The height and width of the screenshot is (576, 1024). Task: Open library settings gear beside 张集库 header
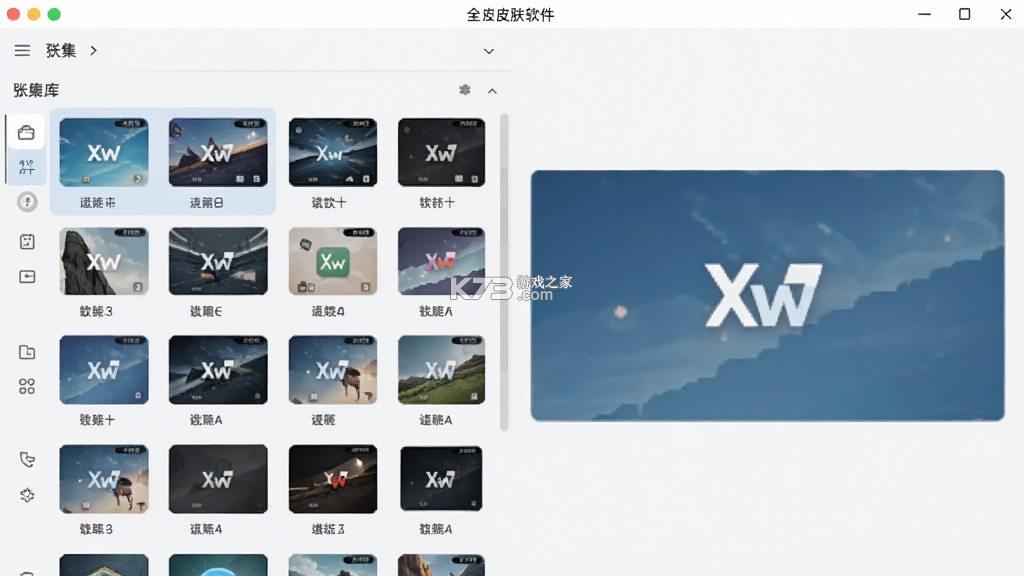[464, 90]
